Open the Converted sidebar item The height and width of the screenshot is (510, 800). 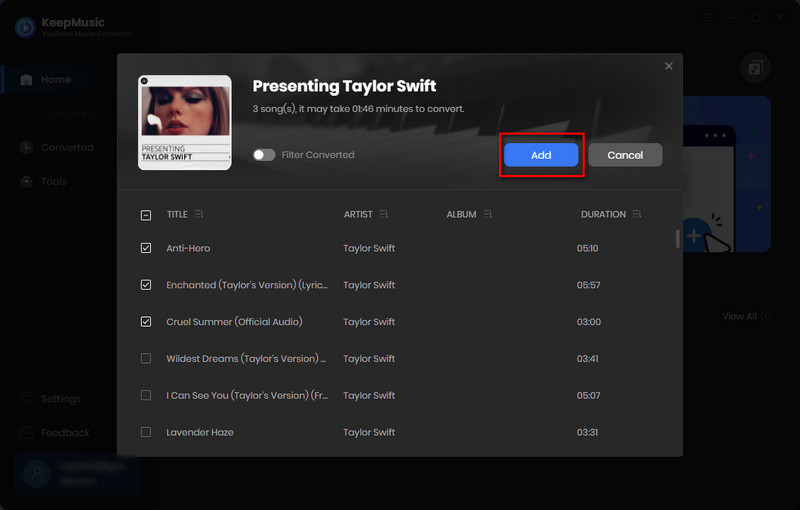(59, 147)
